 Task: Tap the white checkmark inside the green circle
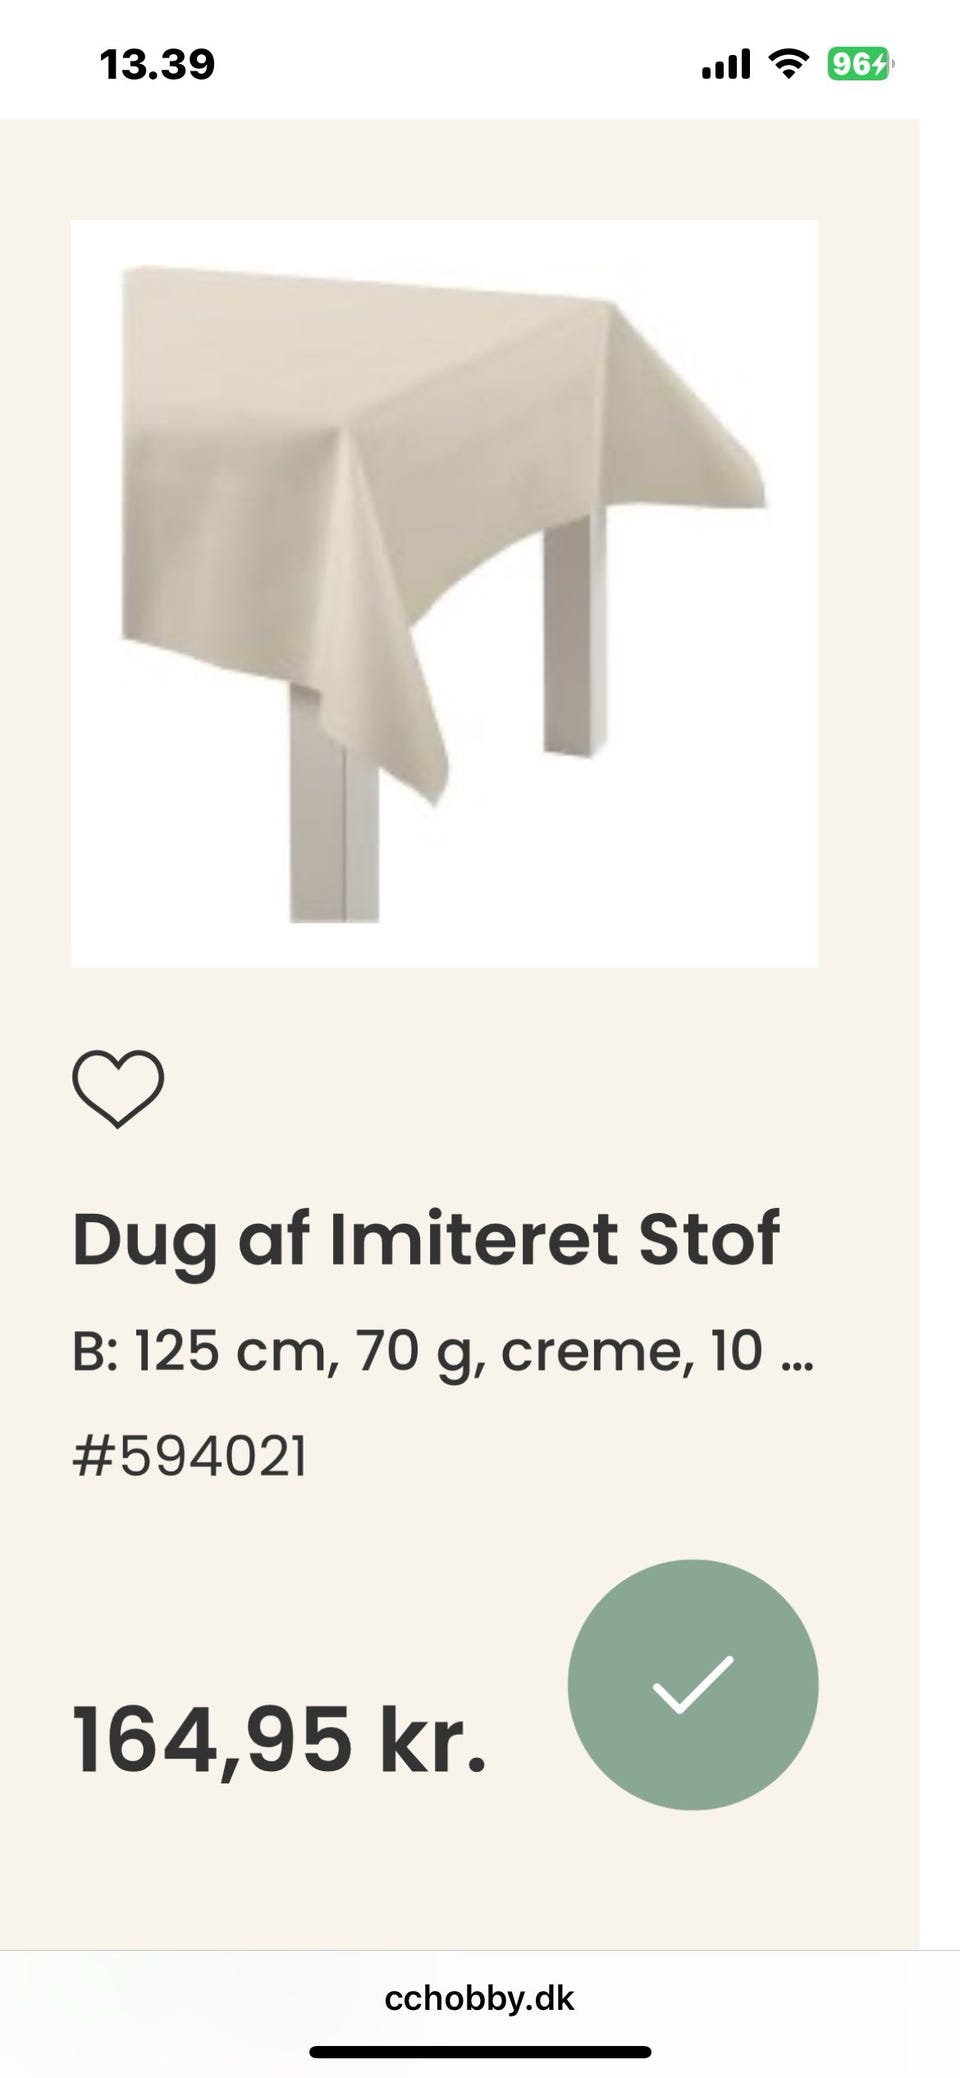(693, 1684)
